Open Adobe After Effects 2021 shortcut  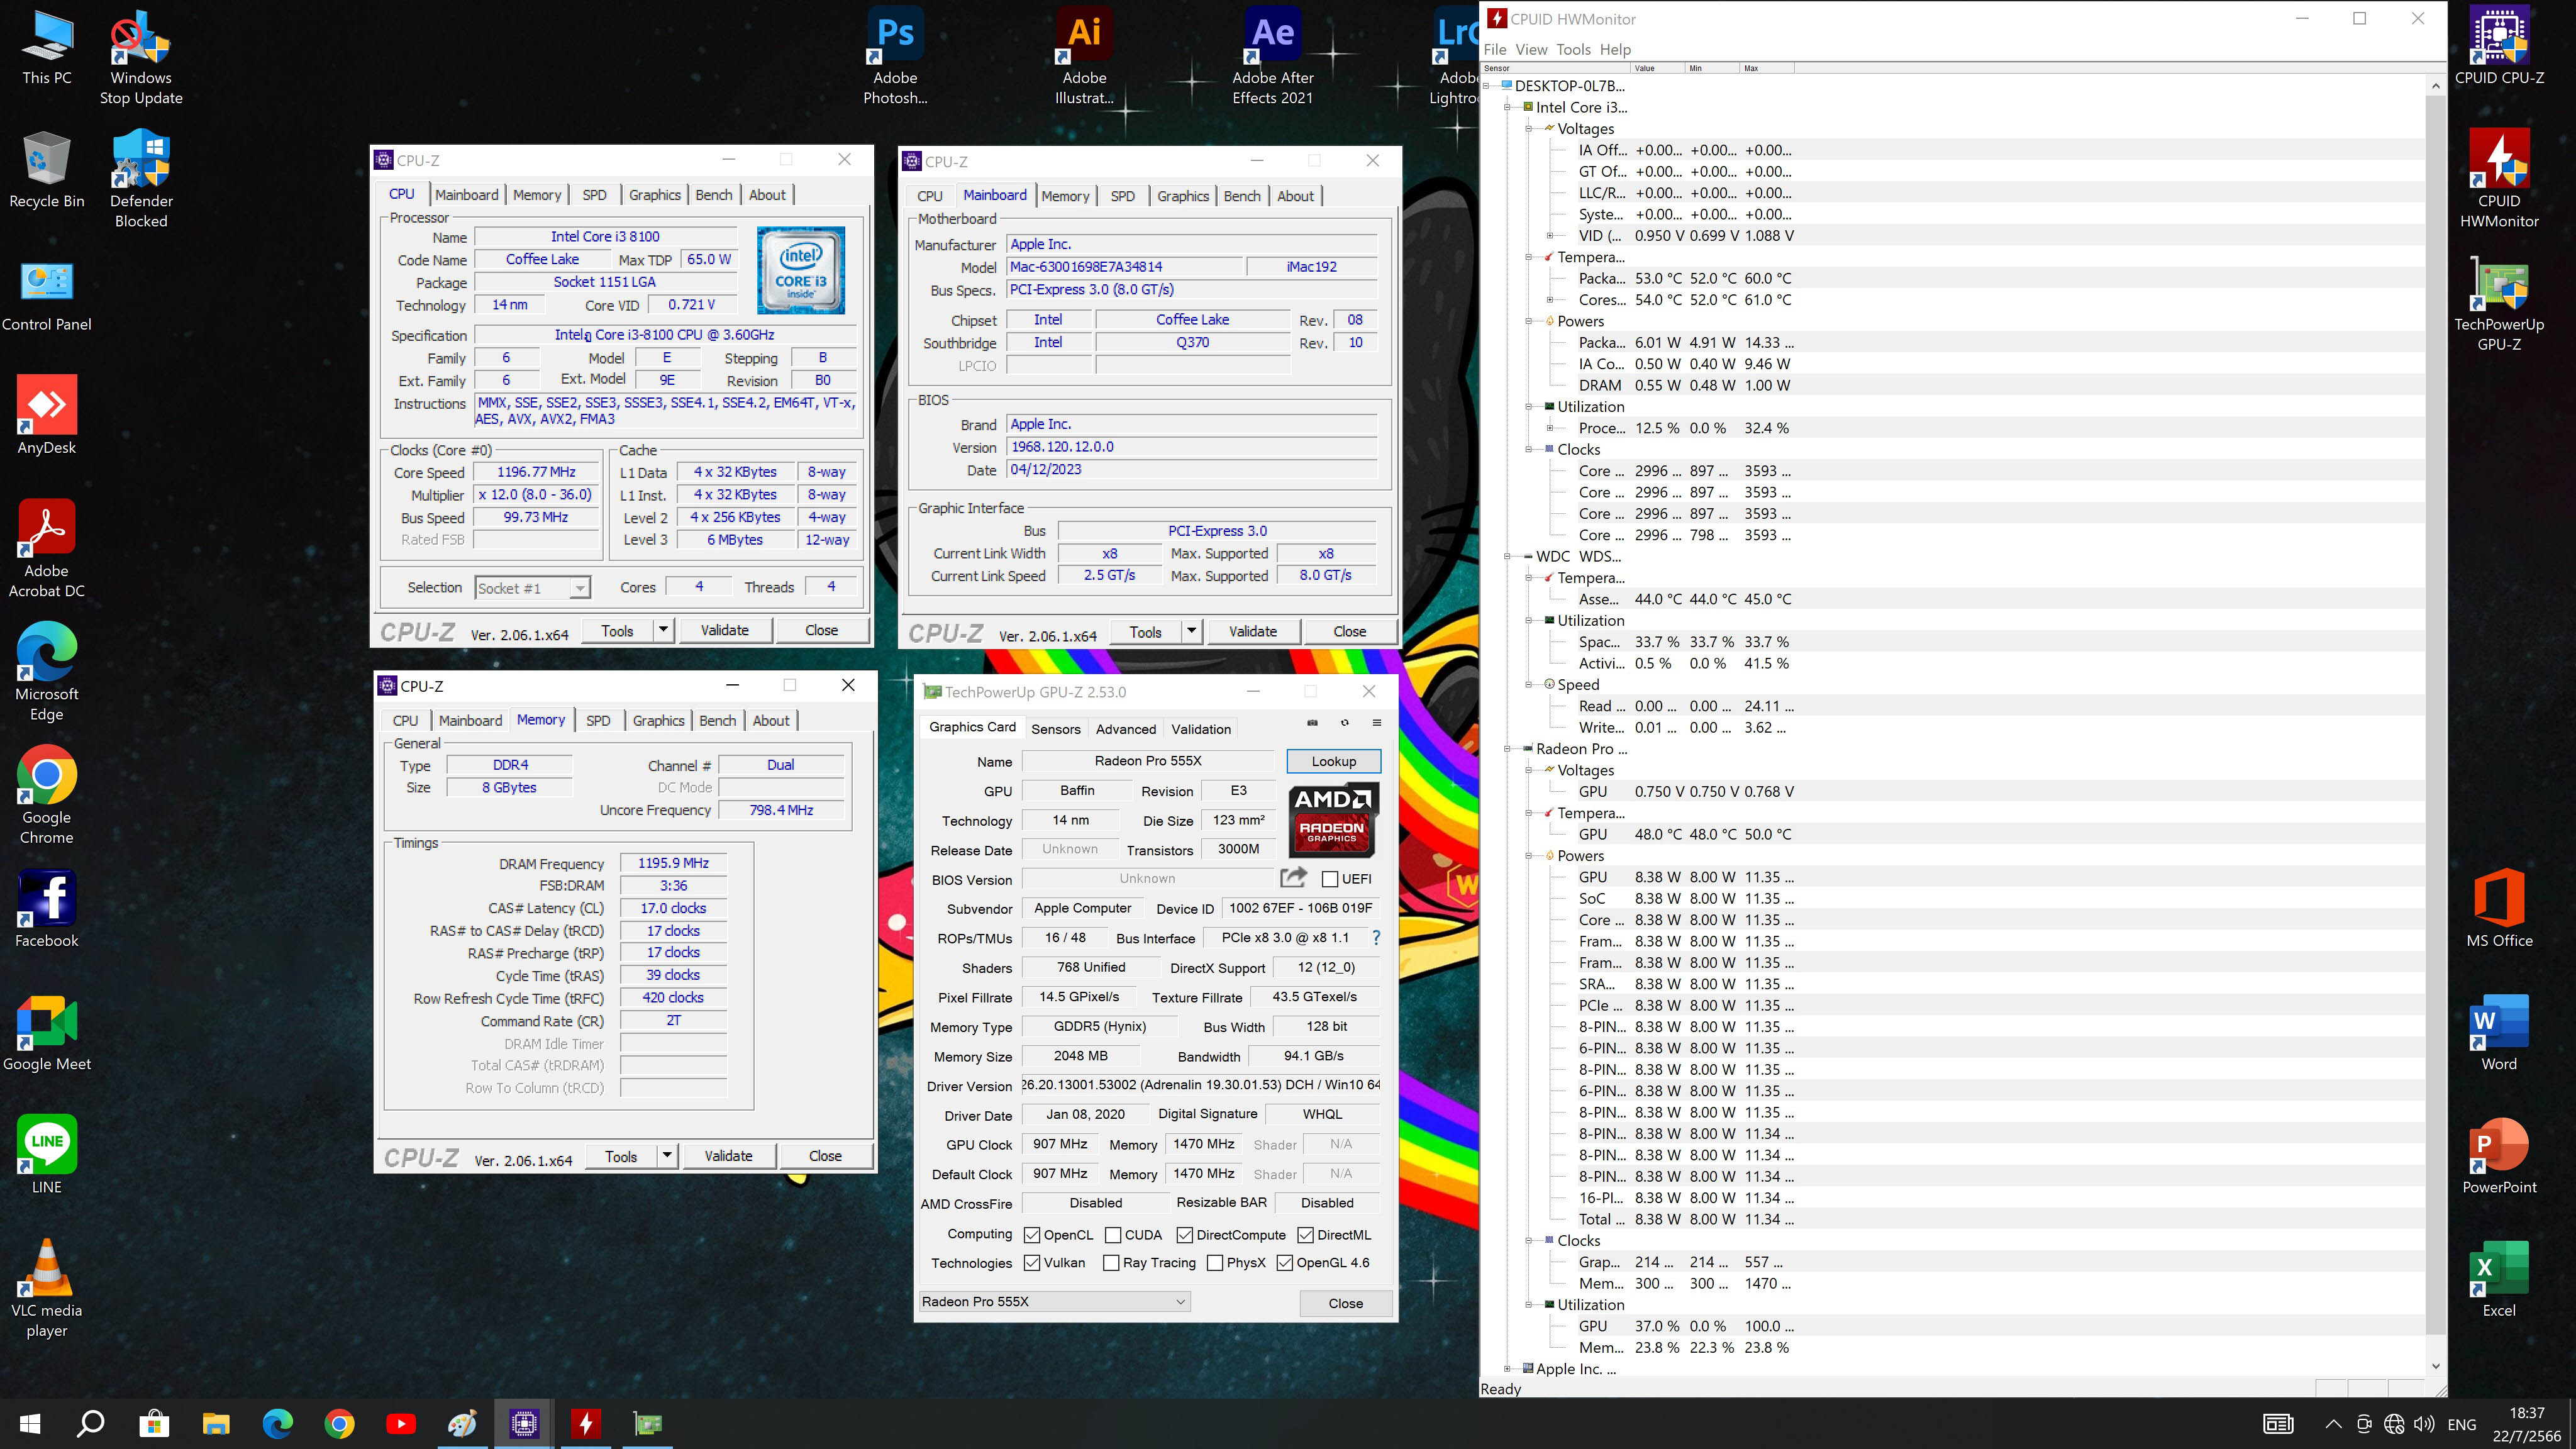pyautogui.click(x=1273, y=57)
